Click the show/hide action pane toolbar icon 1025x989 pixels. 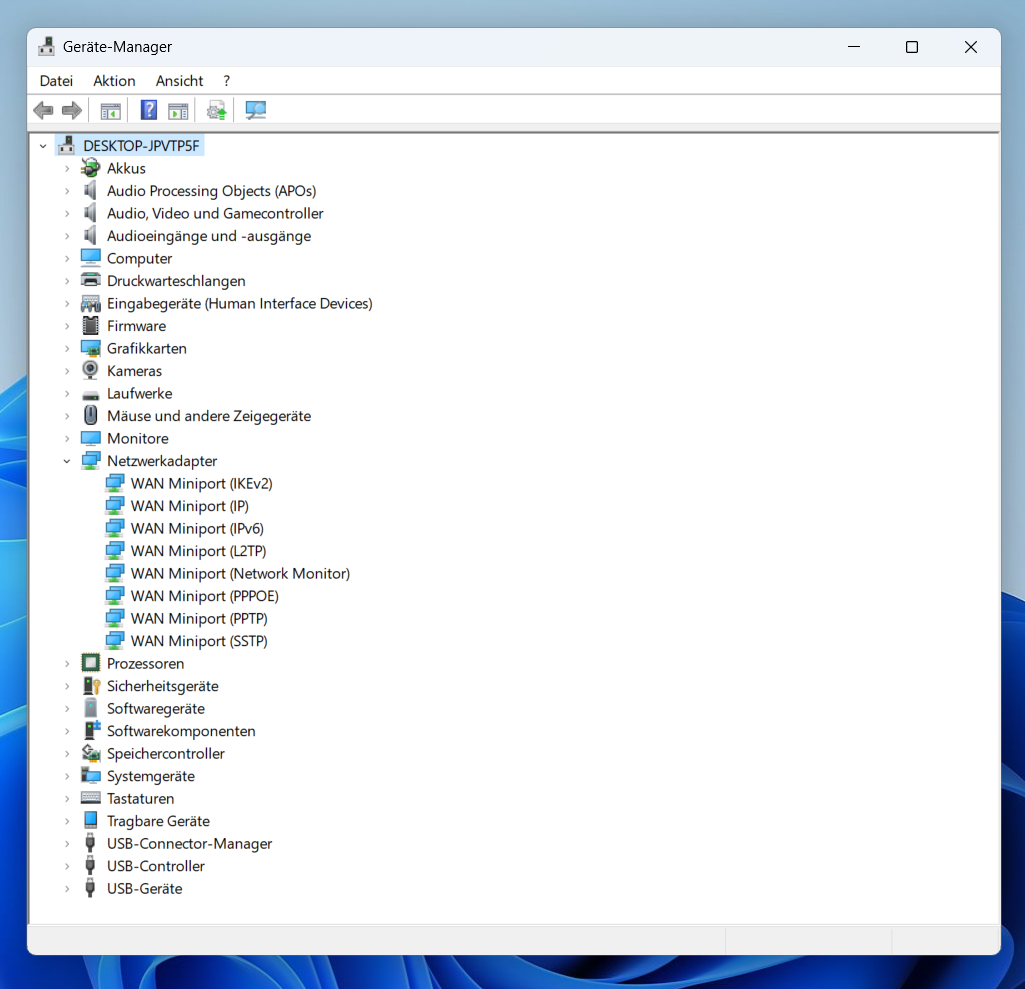[178, 111]
